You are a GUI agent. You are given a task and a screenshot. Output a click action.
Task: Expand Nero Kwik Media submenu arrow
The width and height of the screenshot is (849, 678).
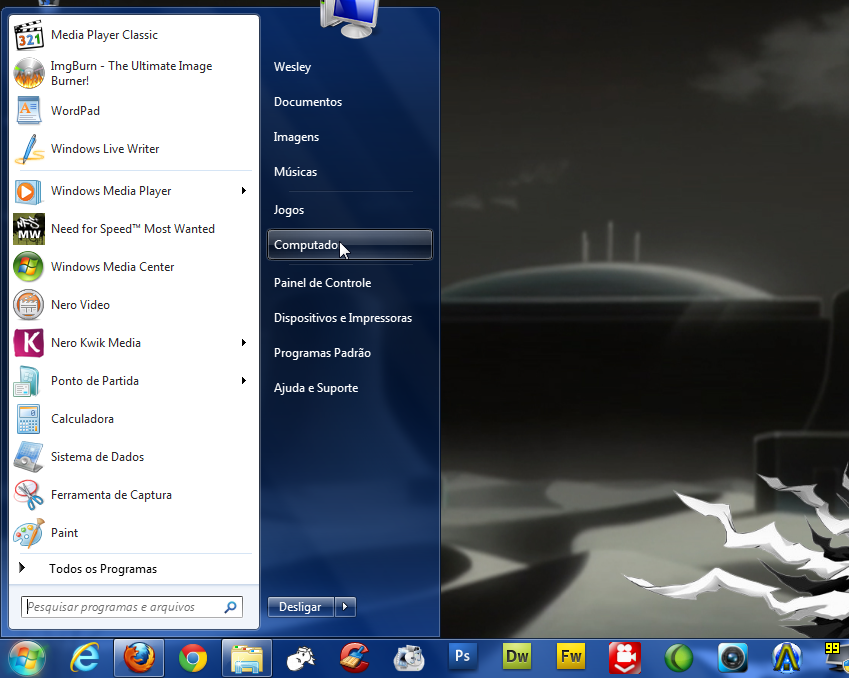pos(243,343)
